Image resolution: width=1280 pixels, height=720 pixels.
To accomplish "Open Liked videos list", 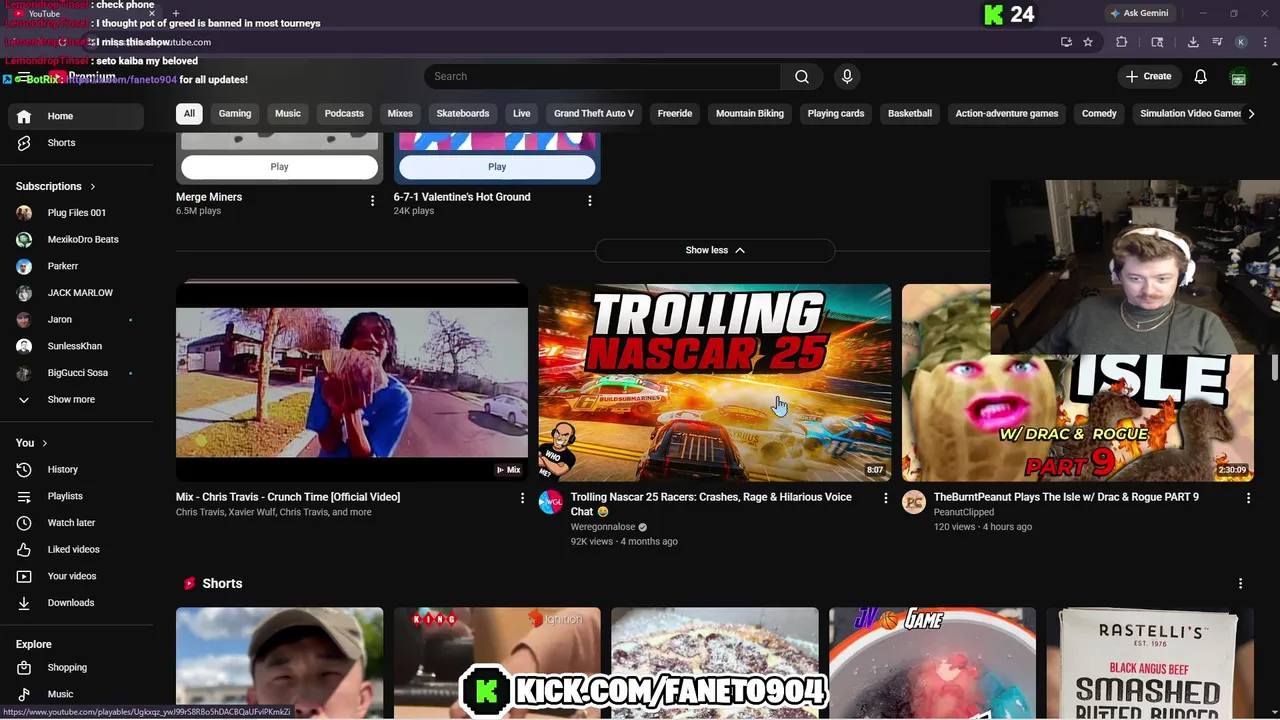I will coord(76,550).
